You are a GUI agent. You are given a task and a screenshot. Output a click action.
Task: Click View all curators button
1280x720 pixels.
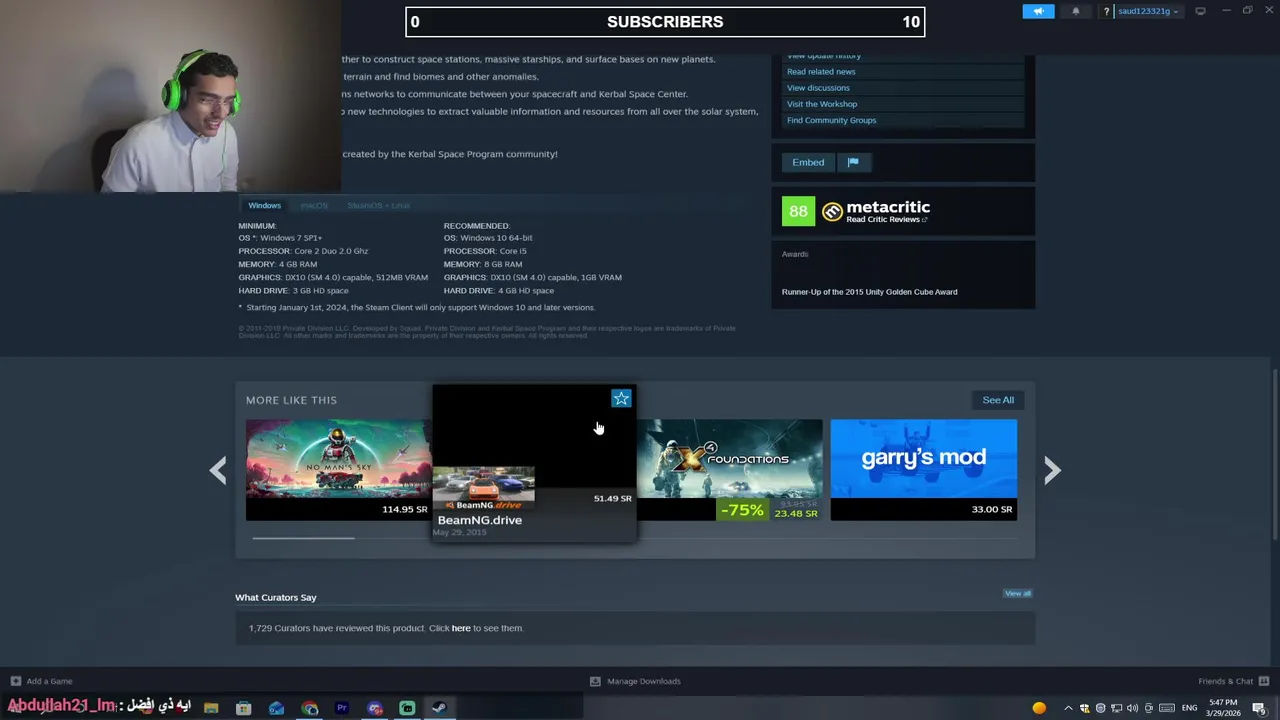point(1017,593)
